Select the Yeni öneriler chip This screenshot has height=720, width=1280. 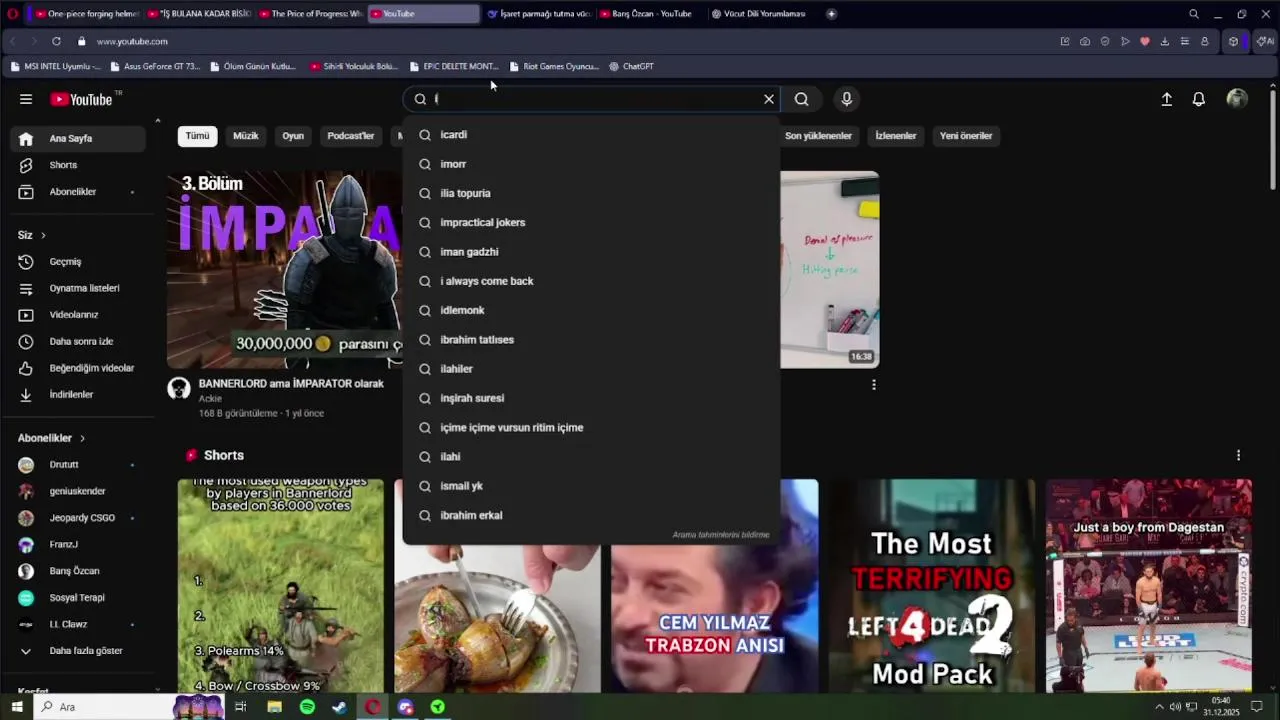coord(966,136)
